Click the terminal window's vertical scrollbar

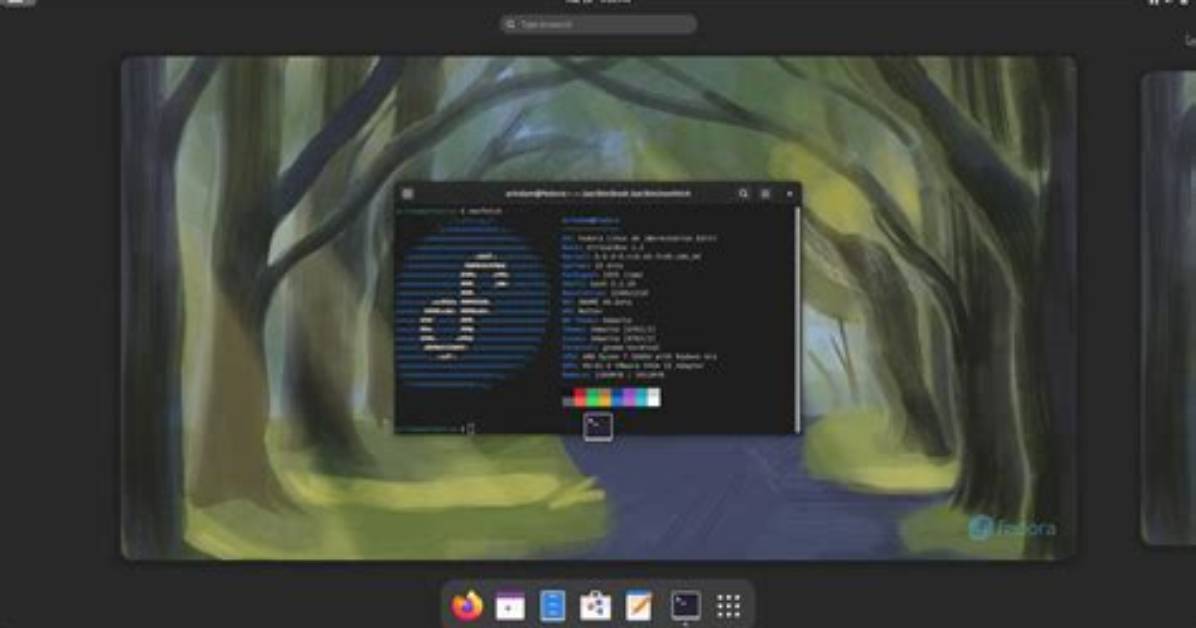798,319
